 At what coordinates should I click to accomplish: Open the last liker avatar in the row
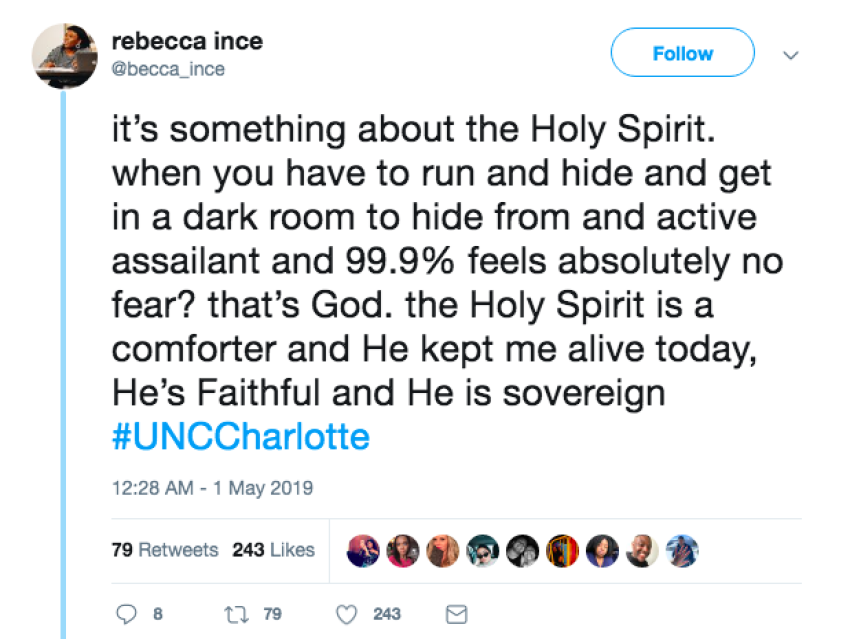point(681,549)
